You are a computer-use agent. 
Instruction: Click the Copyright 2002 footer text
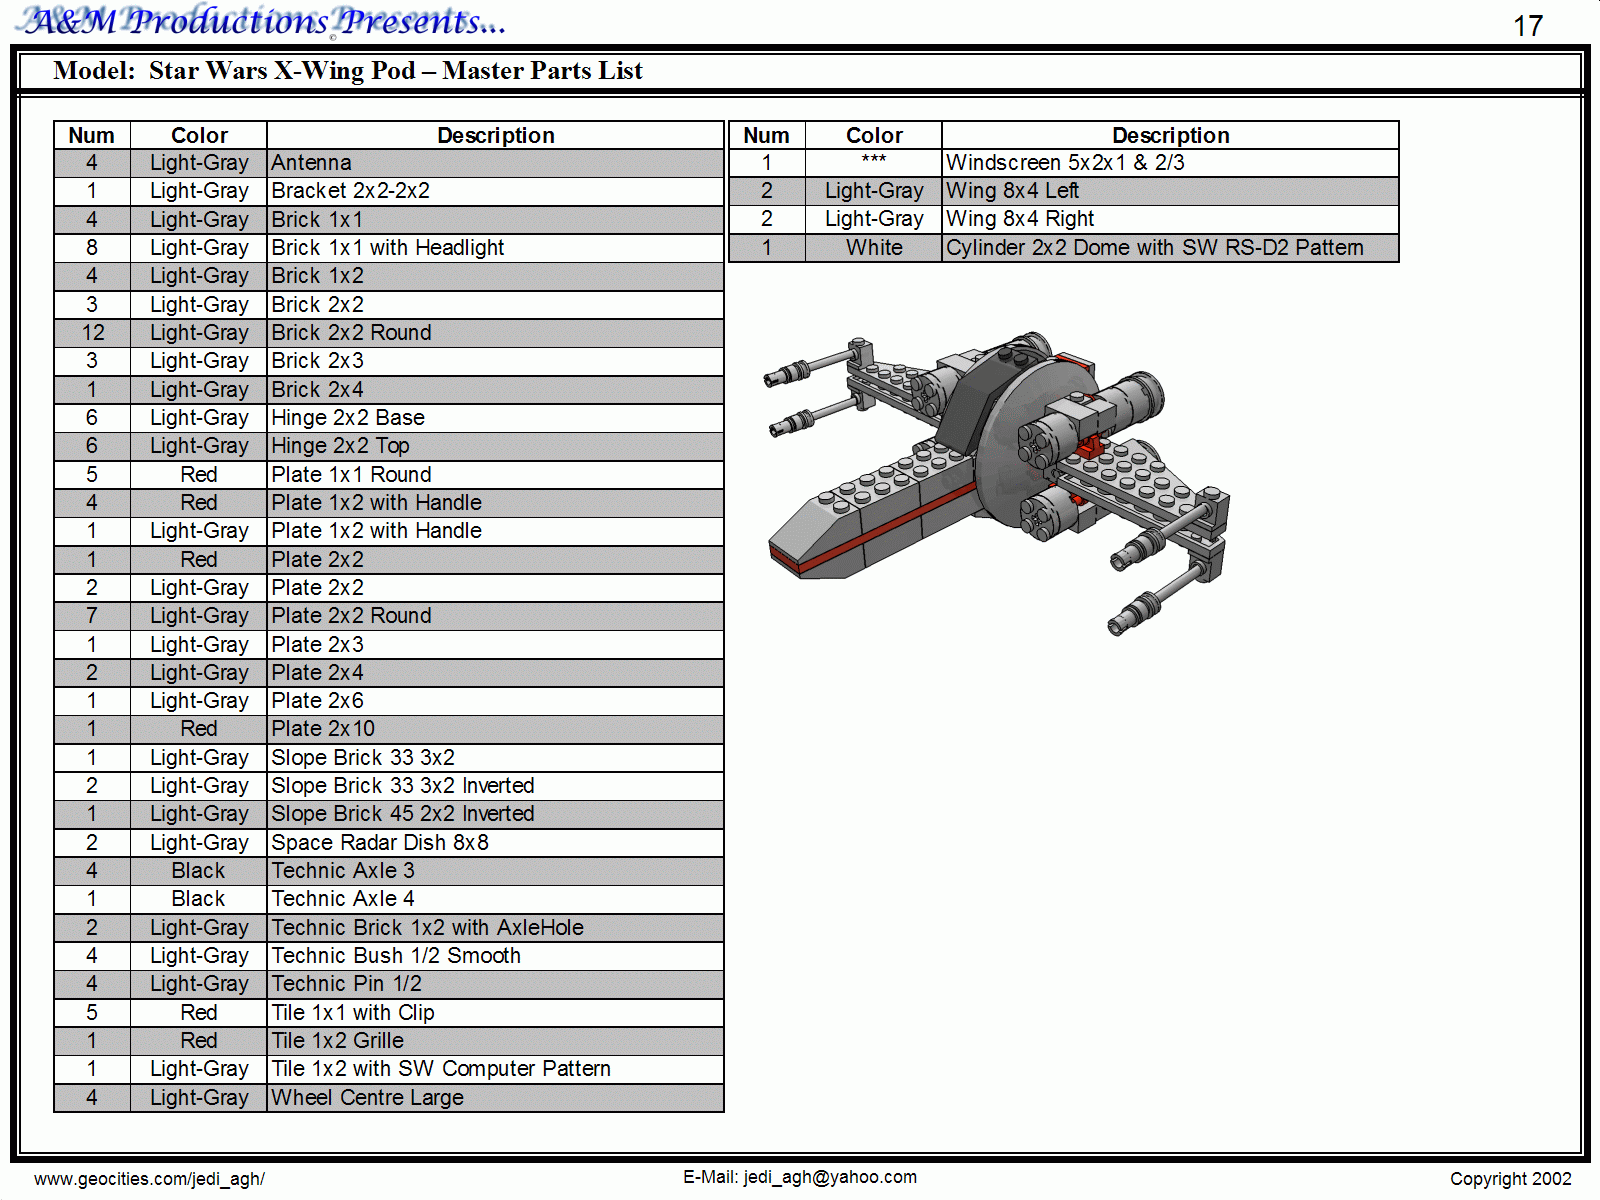tap(1510, 1179)
